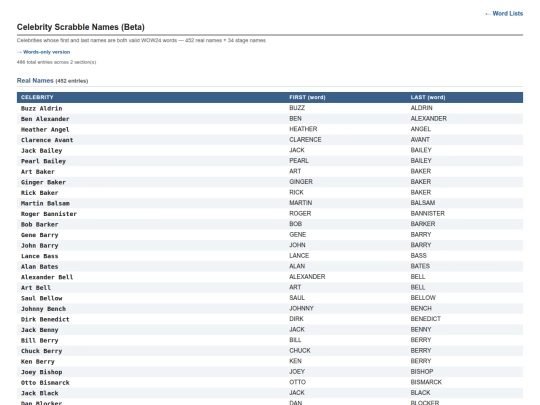Viewport: 540px width, 405px height.
Task: Click the Joey Bishop name
Action: pyautogui.click(x=42, y=372)
